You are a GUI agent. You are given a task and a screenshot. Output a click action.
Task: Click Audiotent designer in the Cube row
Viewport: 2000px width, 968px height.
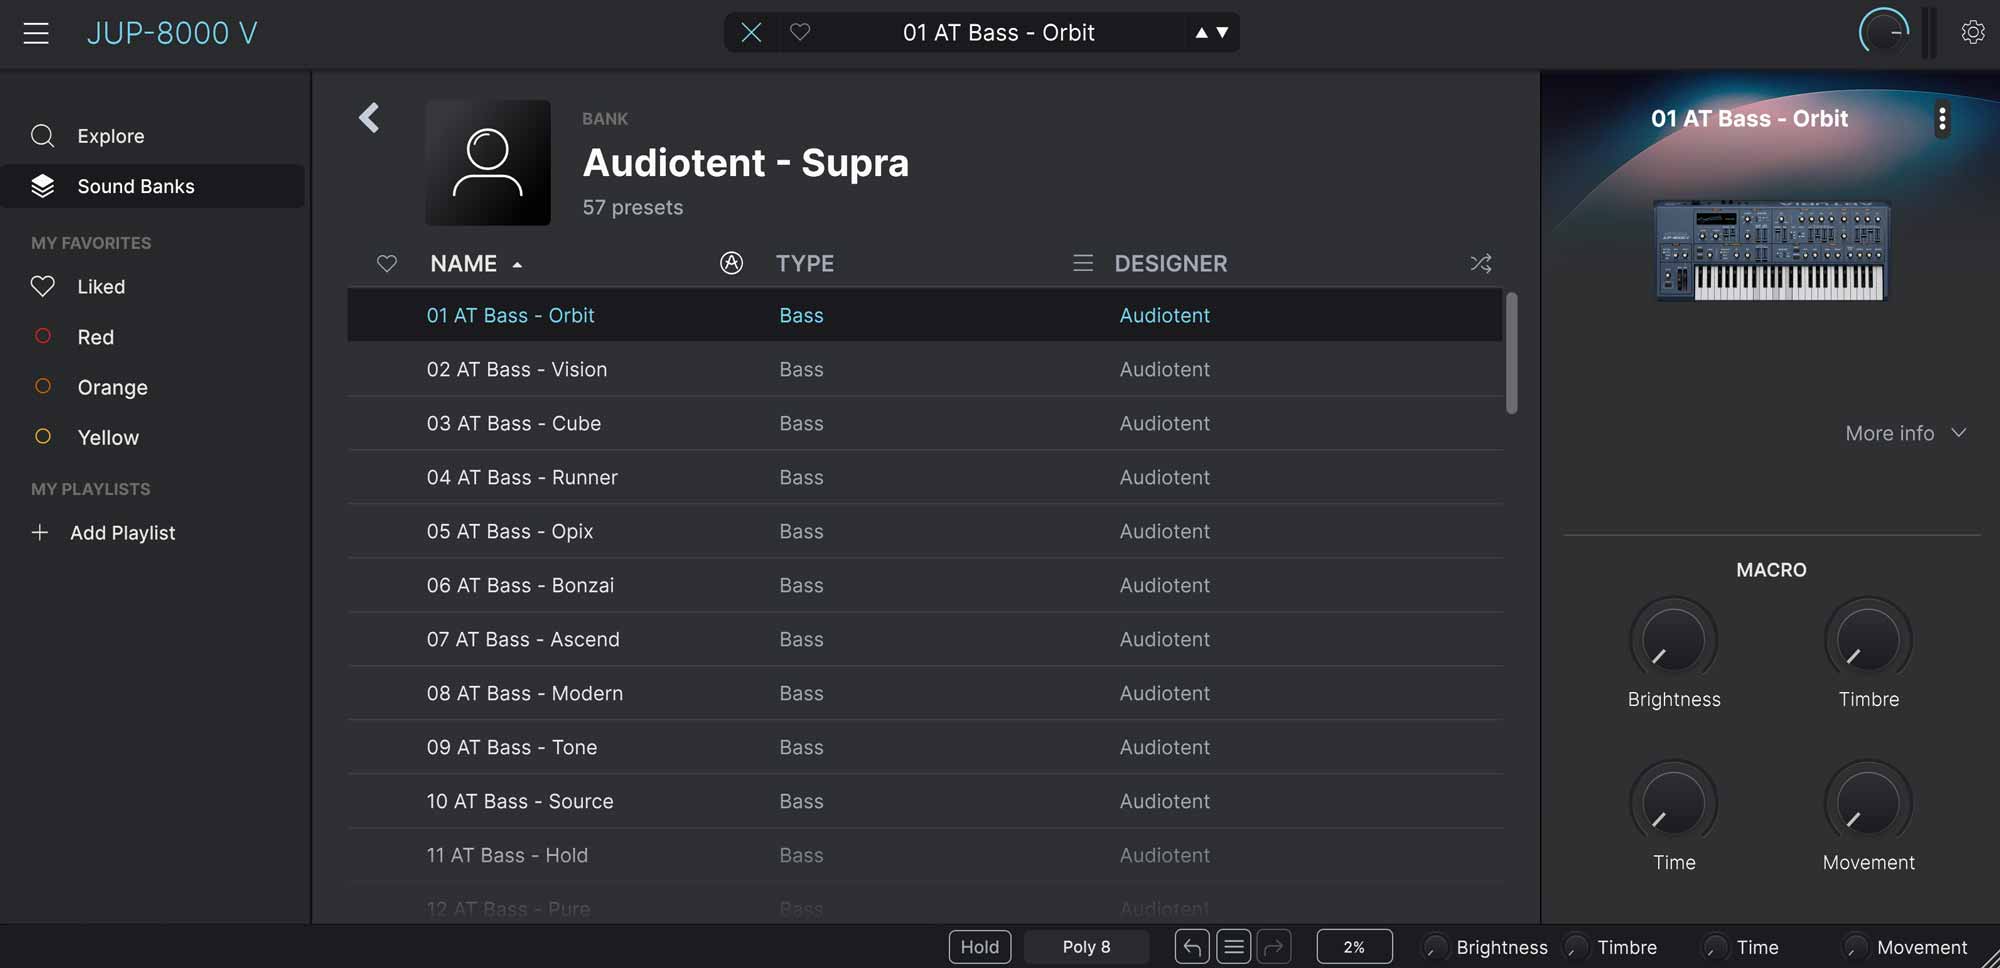1164,423
